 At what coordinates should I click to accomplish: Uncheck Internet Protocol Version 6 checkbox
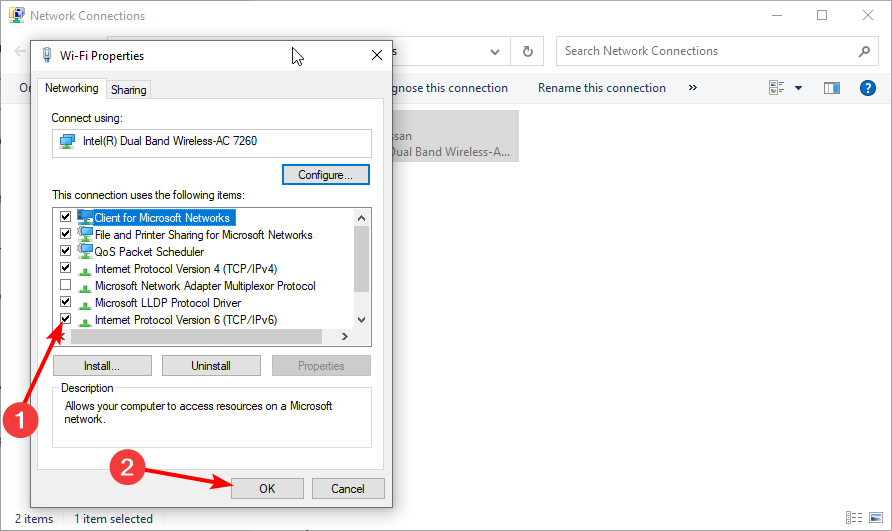(x=65, y=319)
